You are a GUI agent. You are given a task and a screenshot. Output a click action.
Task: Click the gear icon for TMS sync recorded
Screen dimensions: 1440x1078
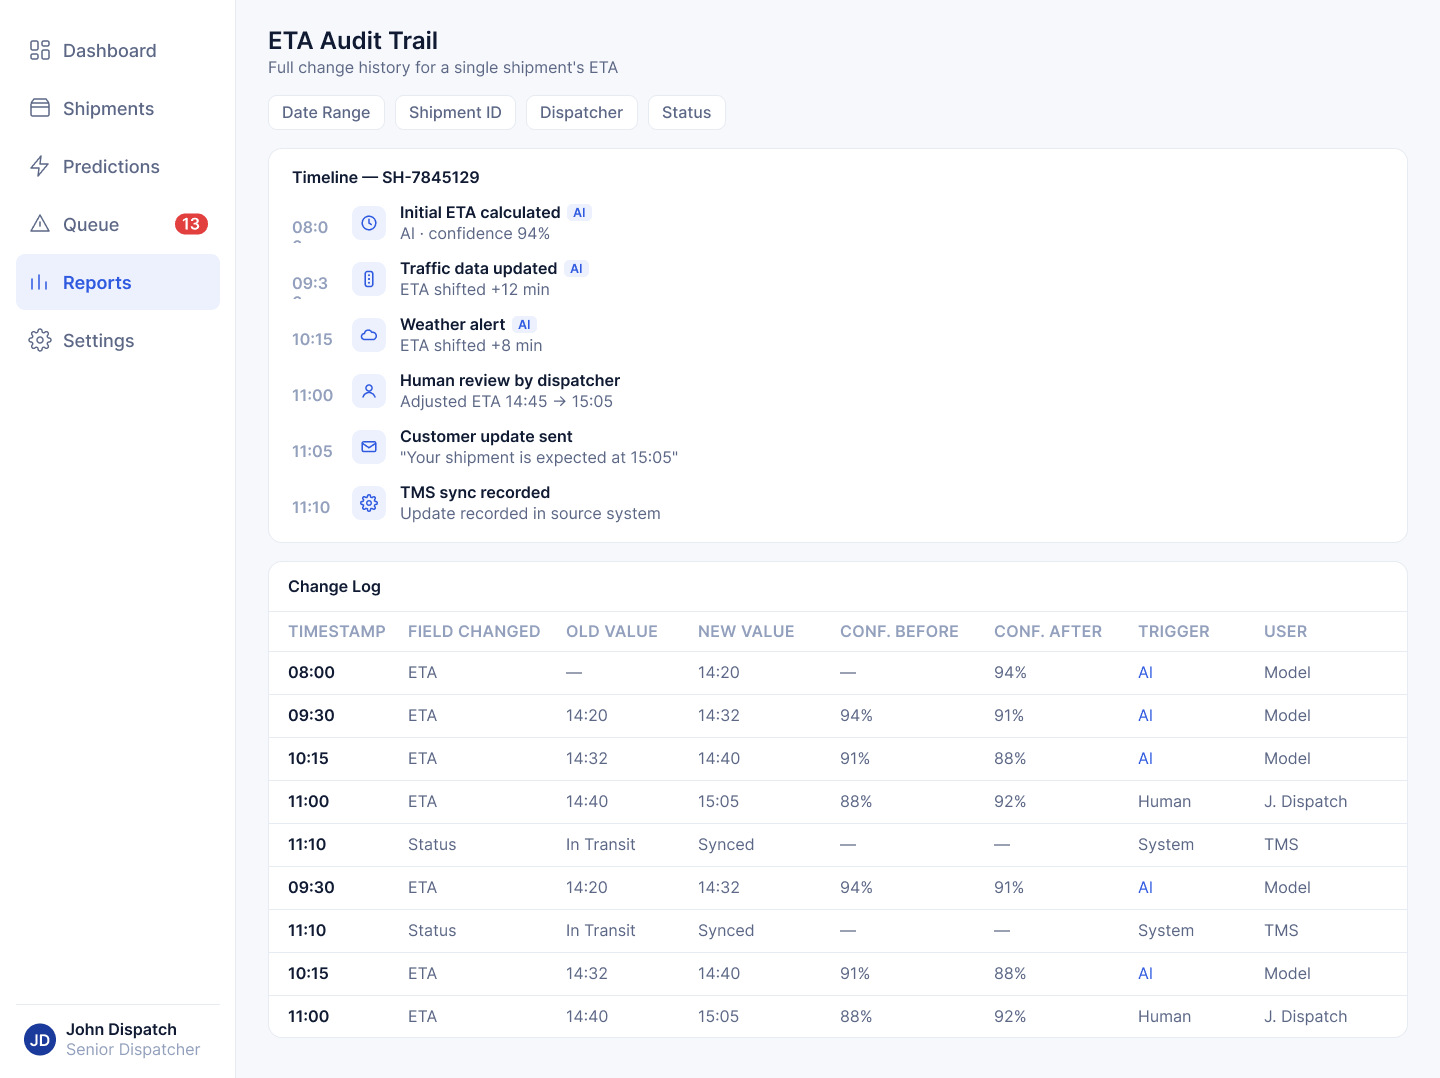[369, 503]
